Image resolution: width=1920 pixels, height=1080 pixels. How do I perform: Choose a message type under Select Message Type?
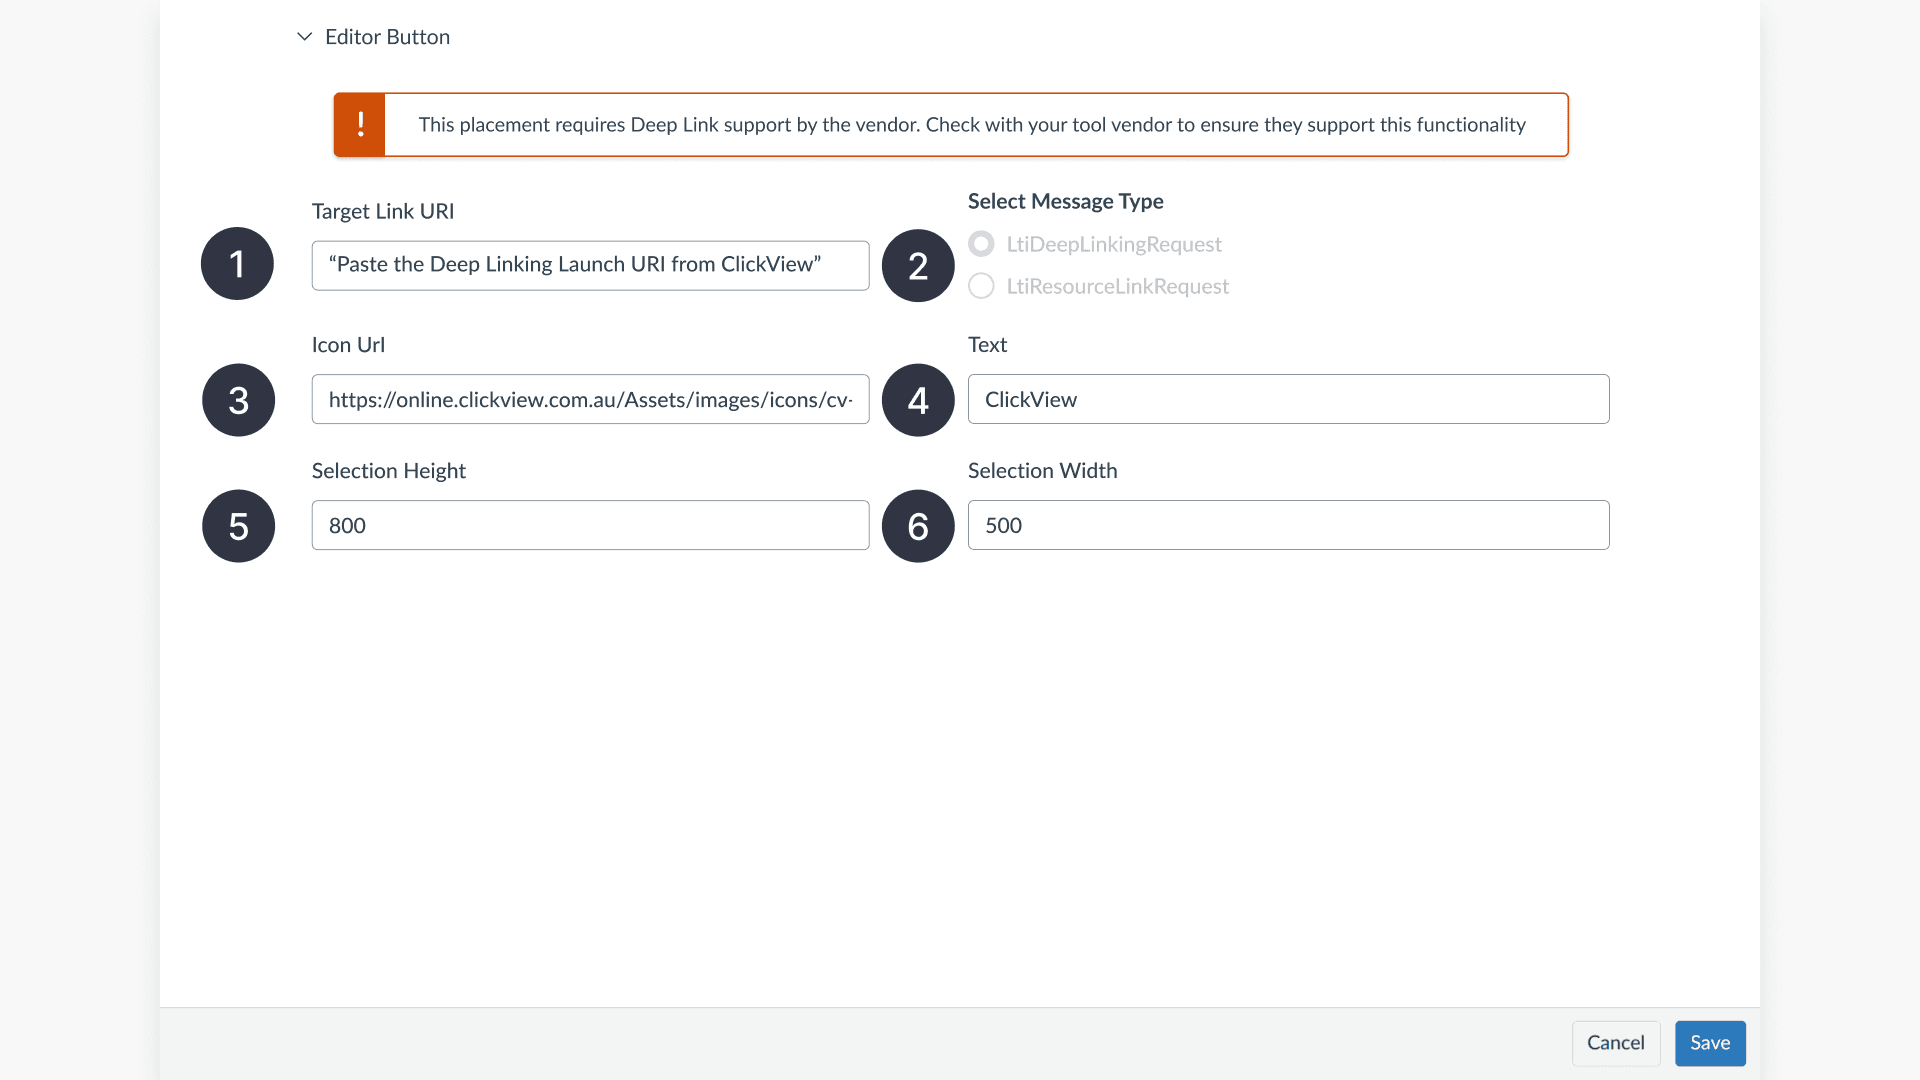[x=981, y=243]
